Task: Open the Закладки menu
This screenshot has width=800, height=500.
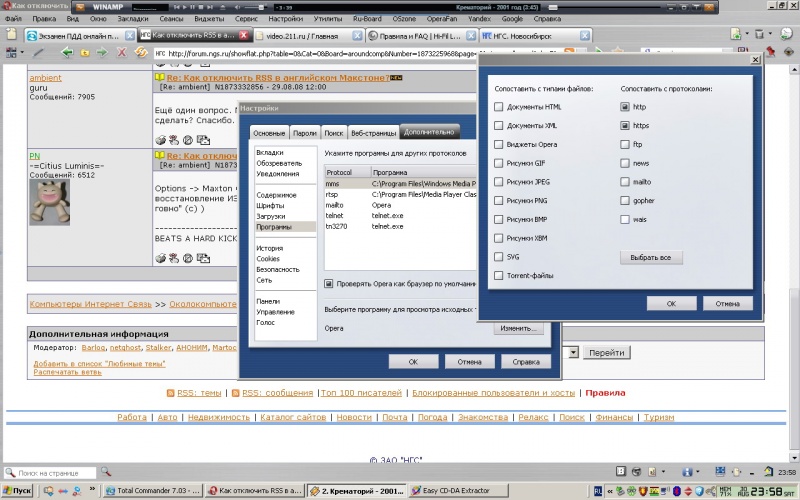Action: click(132, 19)
